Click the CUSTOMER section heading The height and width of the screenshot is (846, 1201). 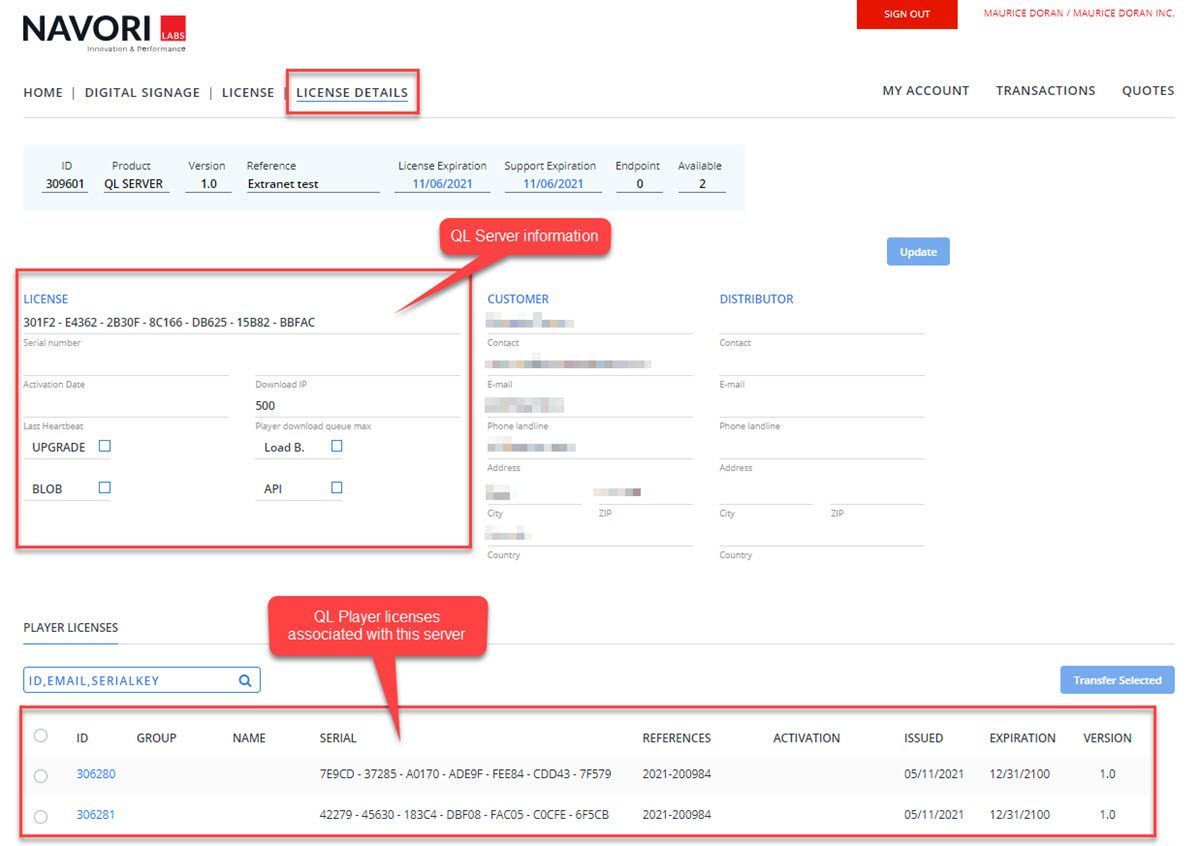click(x=518, y=299)
